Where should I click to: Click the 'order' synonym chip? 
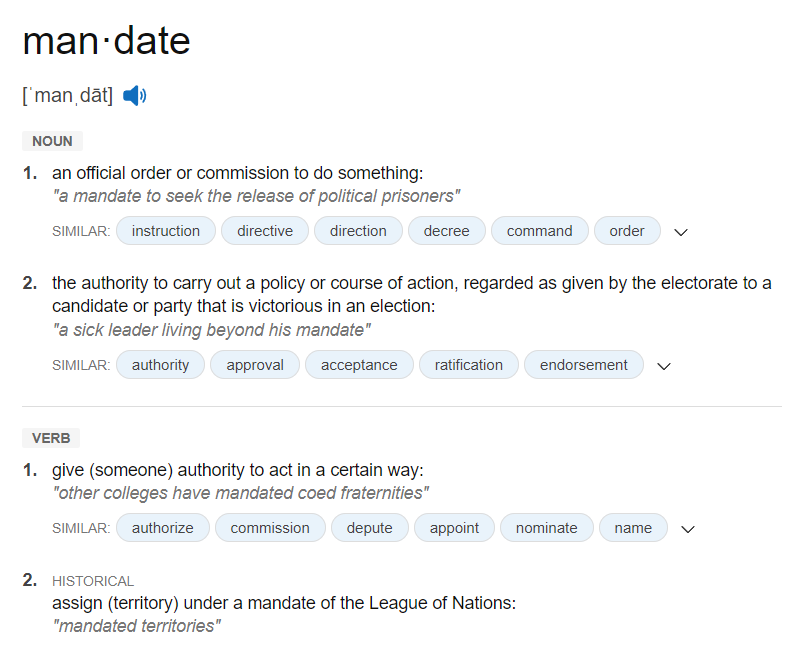click(627, 231)
